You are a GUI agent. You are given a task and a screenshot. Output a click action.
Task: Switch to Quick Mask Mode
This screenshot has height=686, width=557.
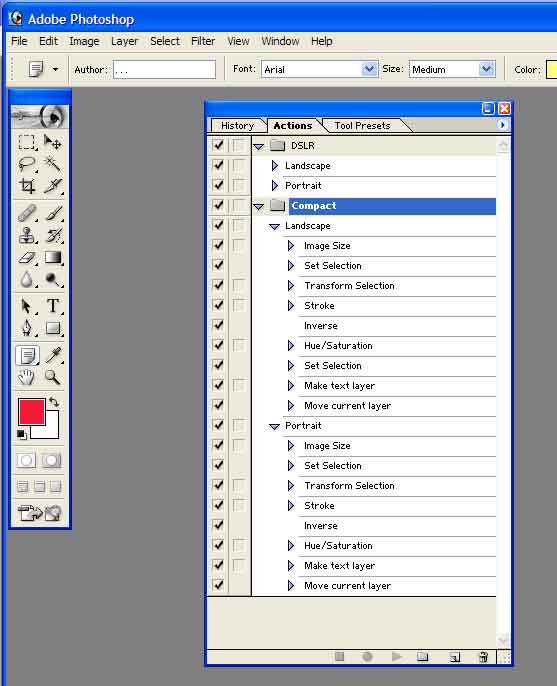52,461
